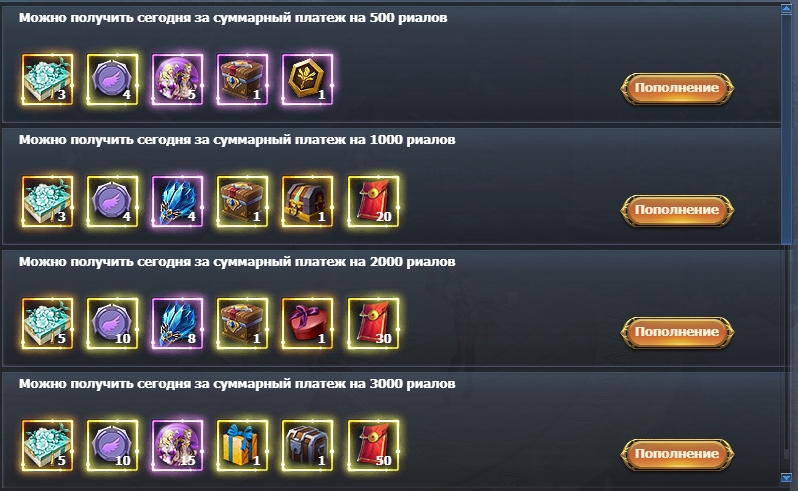Click the red heart-shaped gift box icon
This screenshot has height=491, width=798.
307,324
